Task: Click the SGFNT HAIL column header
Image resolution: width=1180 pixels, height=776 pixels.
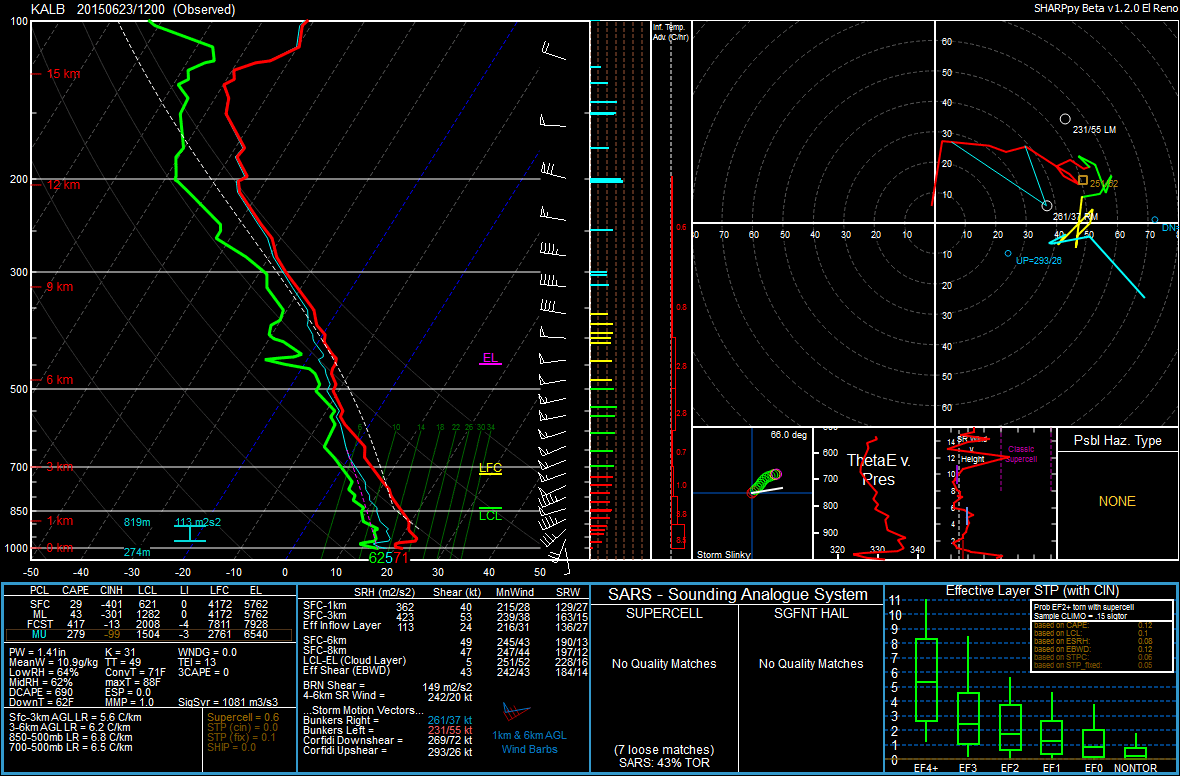Action: coord(810,613)
